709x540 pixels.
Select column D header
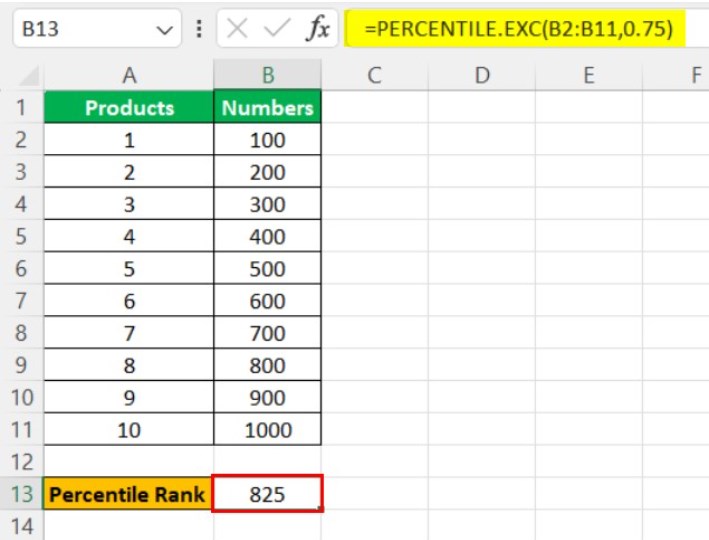(x=482, y=75)
